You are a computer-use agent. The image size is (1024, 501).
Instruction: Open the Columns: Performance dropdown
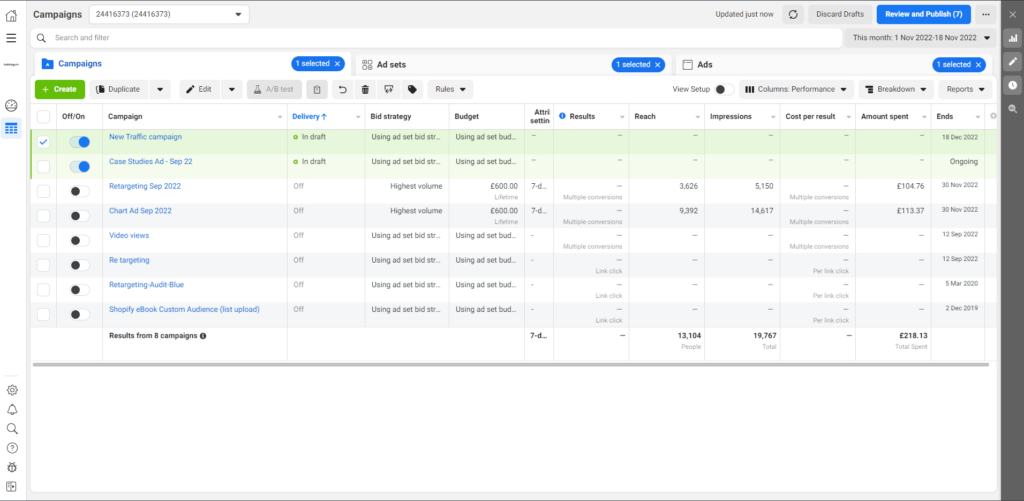[797, 89]
